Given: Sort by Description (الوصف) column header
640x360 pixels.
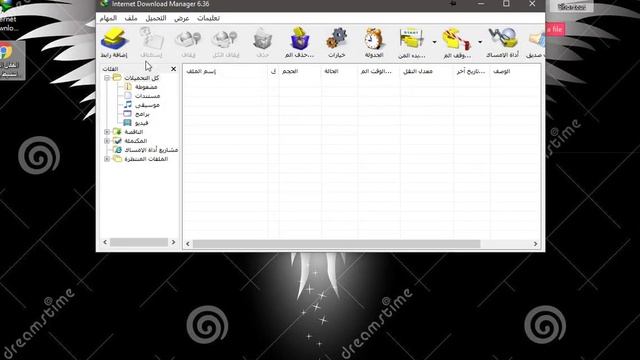Looking at the screenshot, I should coord(514,71).
